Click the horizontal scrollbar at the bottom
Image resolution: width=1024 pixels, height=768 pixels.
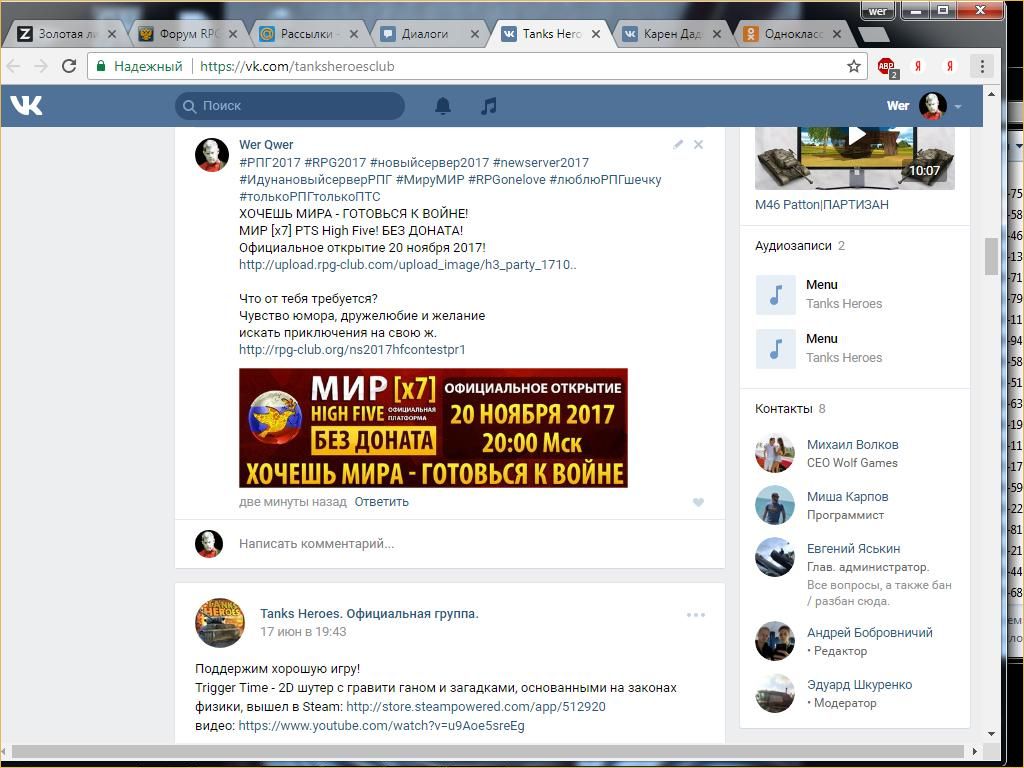(488, 751)
